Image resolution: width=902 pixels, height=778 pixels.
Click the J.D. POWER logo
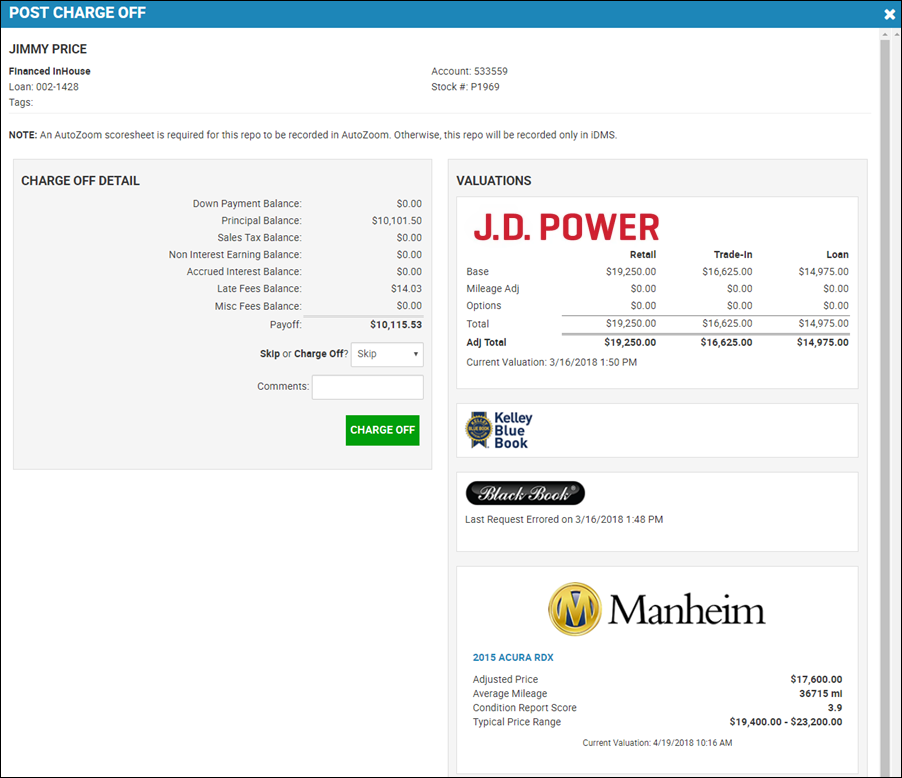[x=566, y=227]
